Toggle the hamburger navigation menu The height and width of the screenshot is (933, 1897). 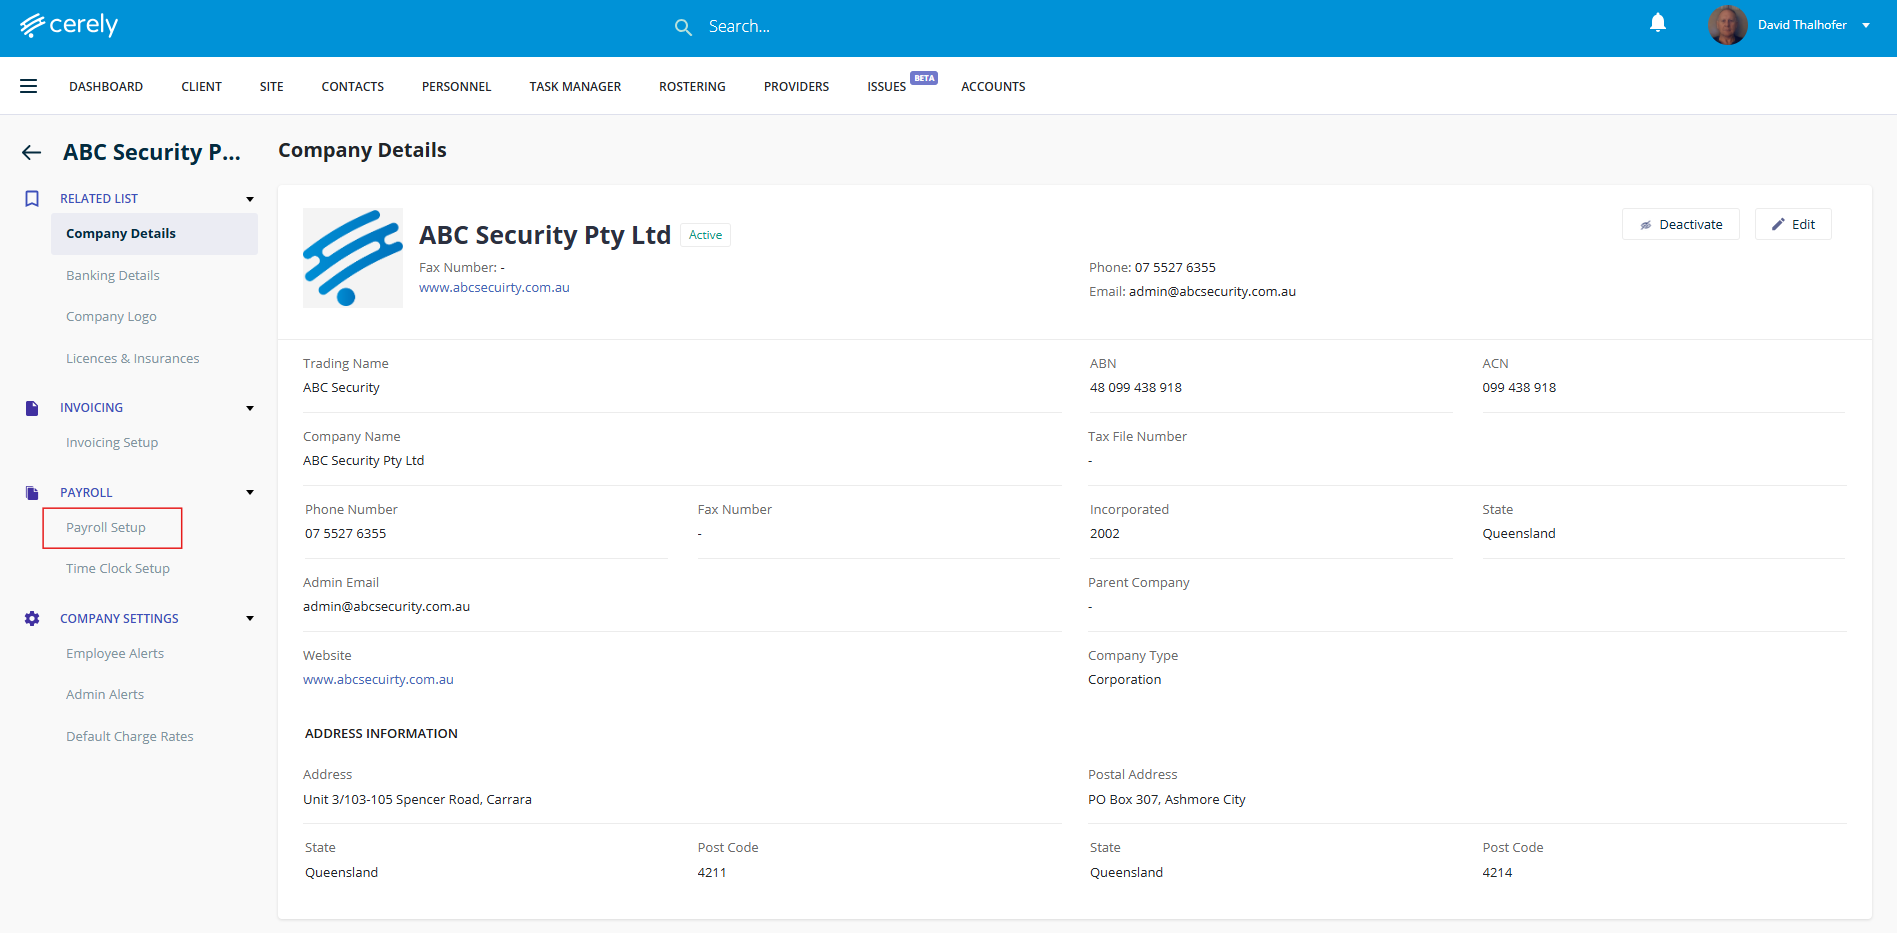[x=29, y=86]
